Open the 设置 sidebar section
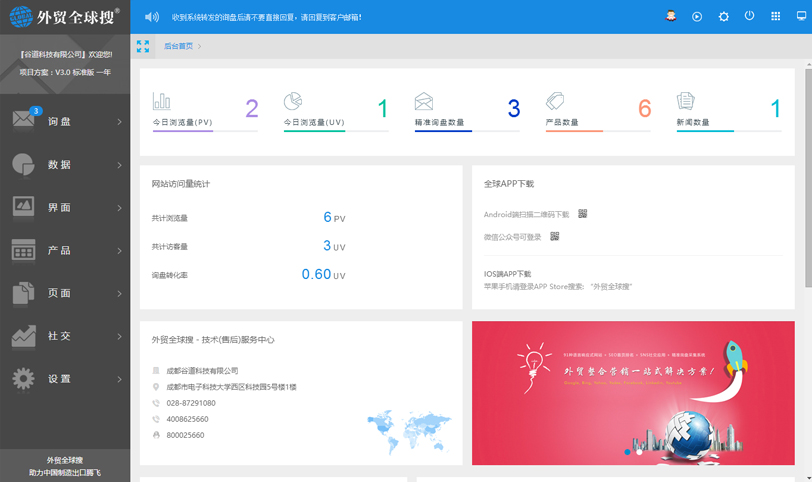Viewport: 812px width, 482px height. [x=65, y=379]
